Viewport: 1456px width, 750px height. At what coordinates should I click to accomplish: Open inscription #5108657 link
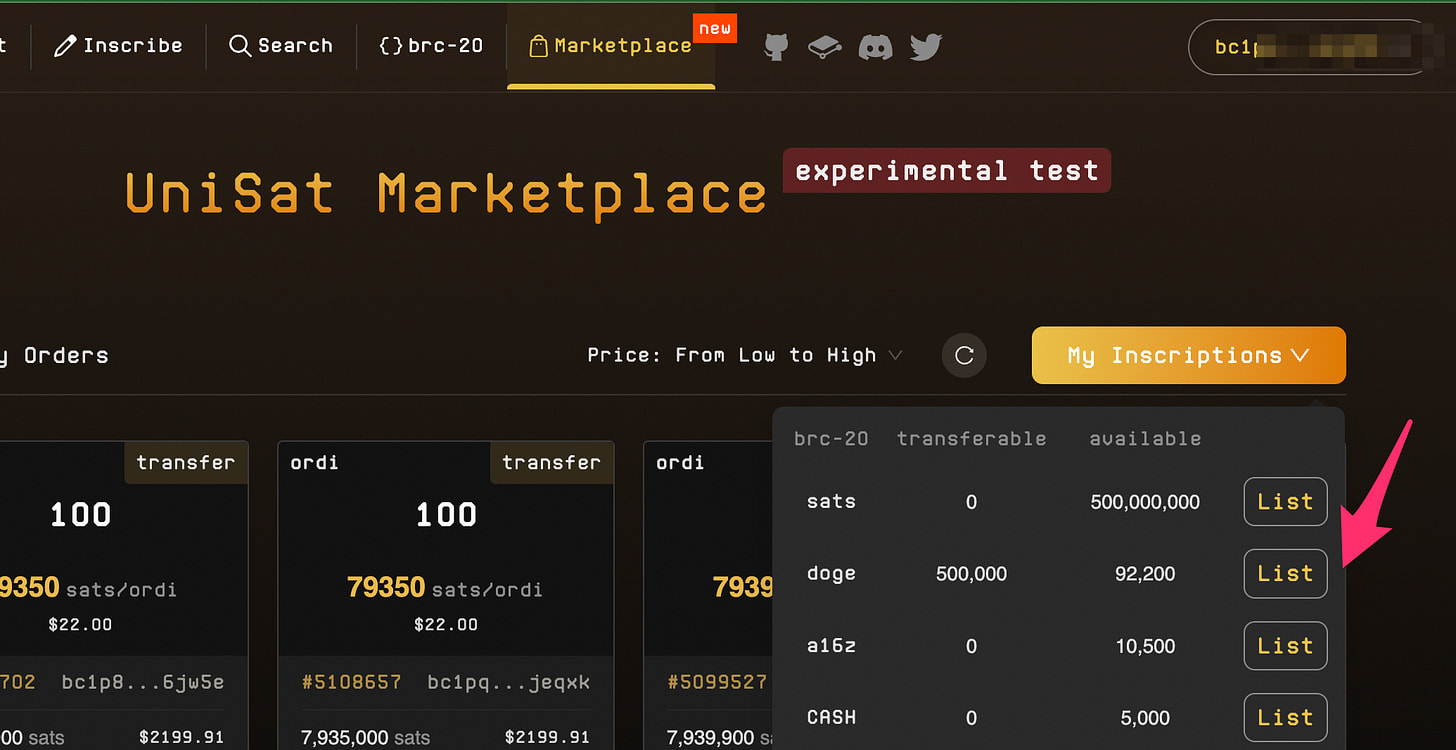tap(352, 682)
